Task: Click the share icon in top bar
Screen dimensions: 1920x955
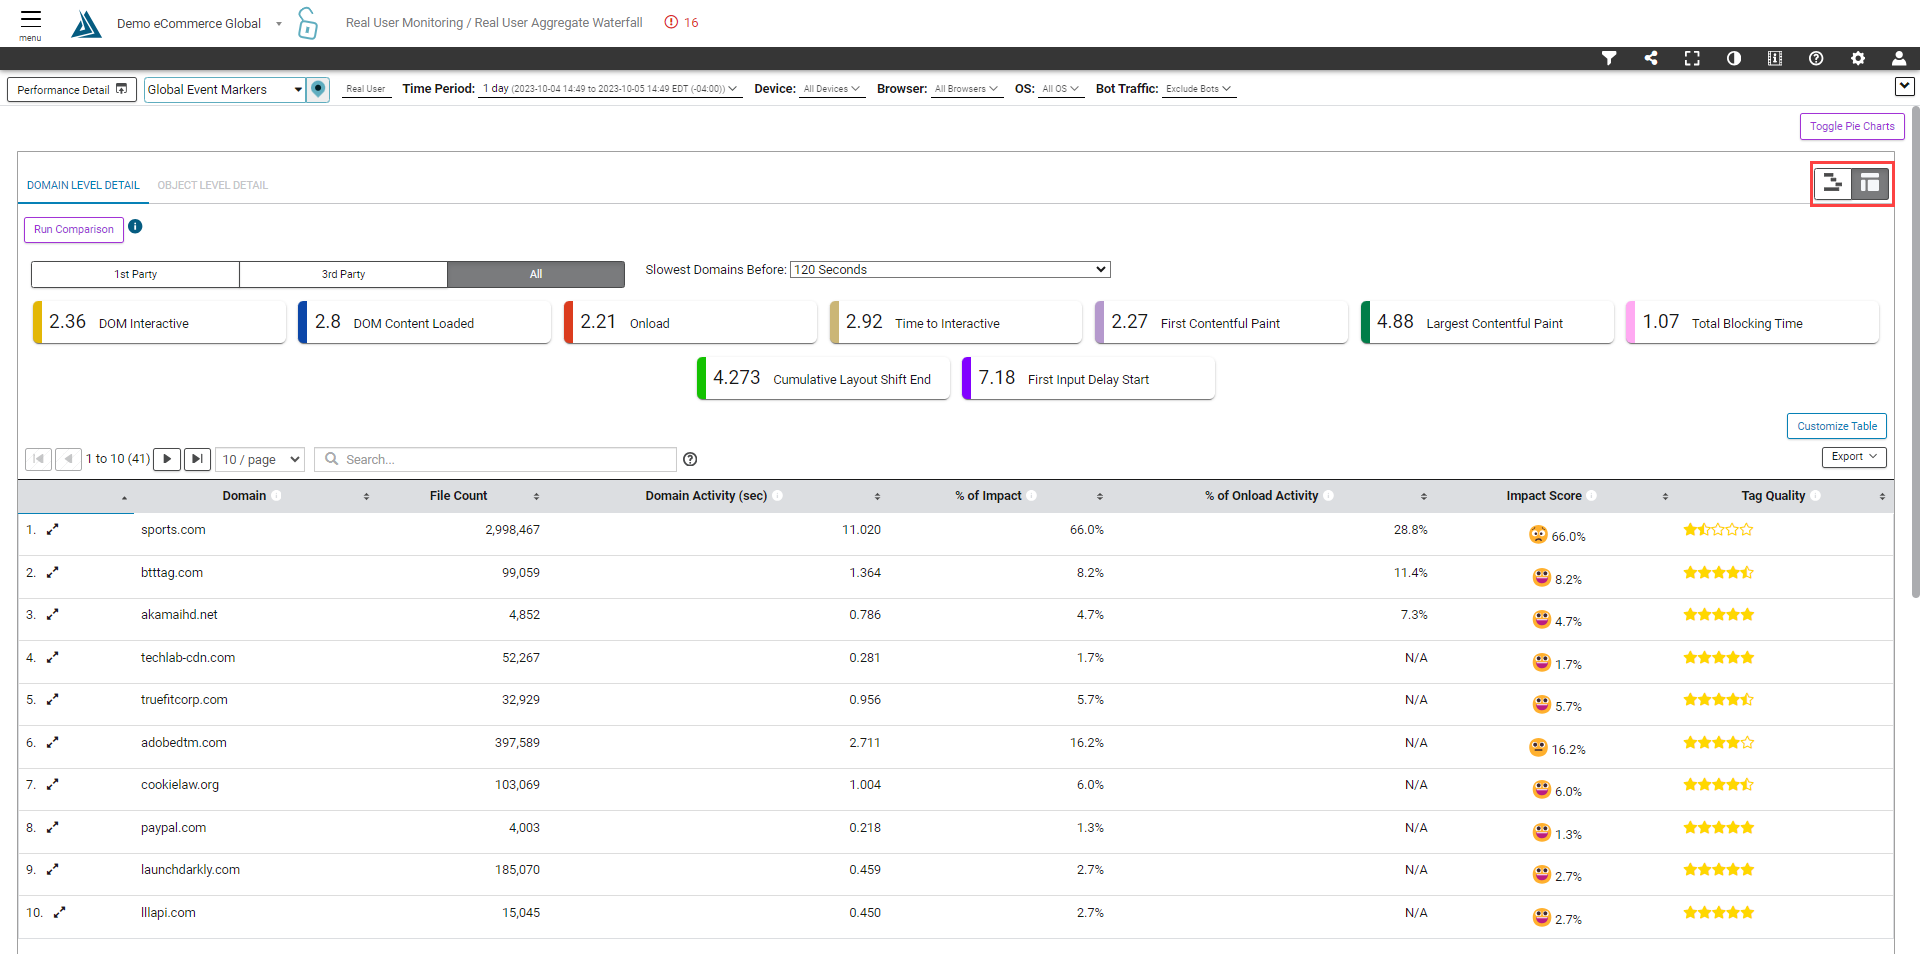Action: click(x=1651, y=58)
